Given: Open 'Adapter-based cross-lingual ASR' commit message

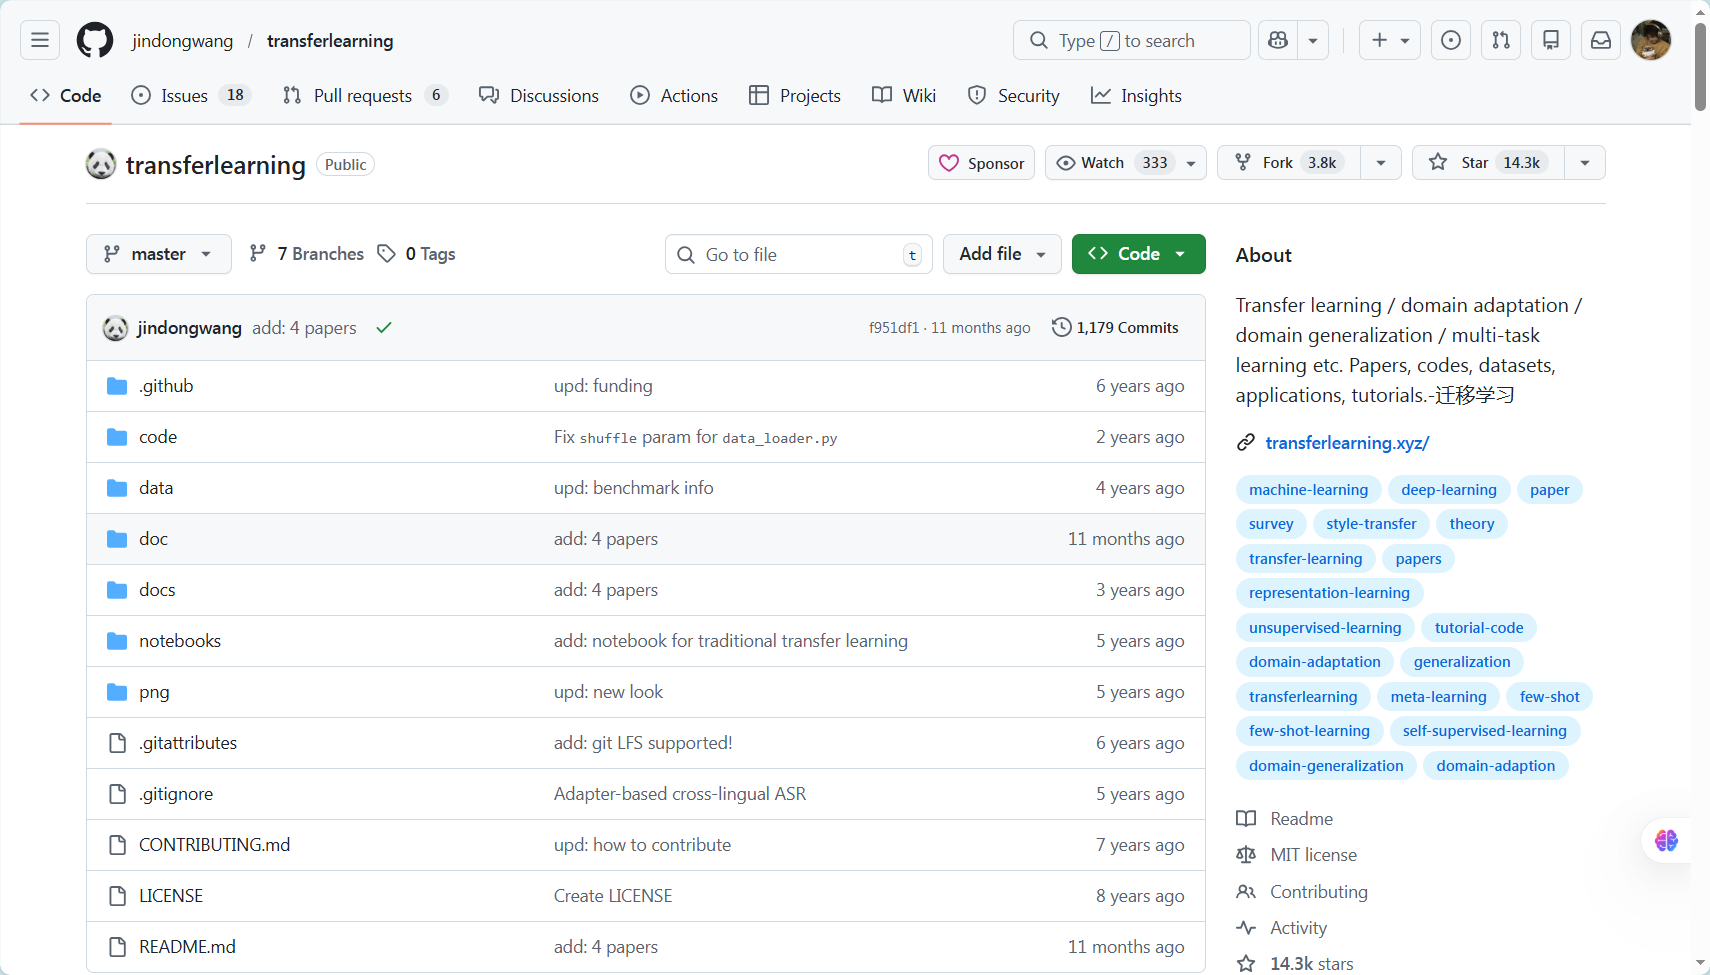Looking at the screenshot, I should (679, 793).
